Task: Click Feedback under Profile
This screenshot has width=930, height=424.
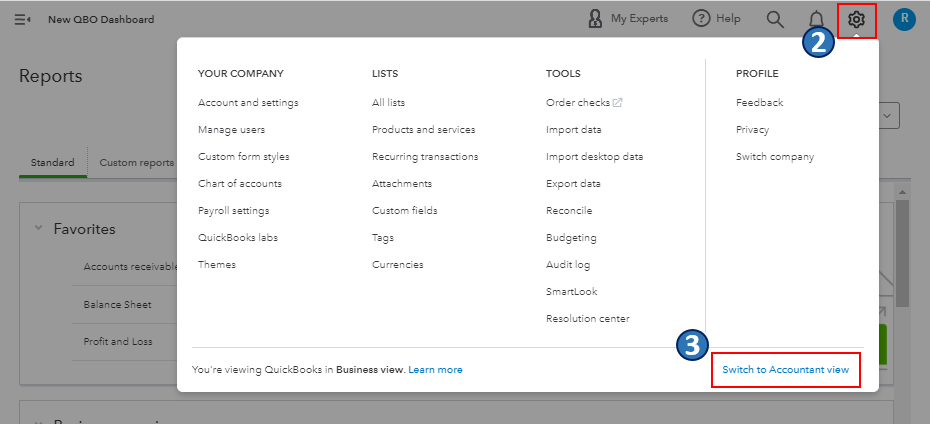Action: (x=760, y=103)
